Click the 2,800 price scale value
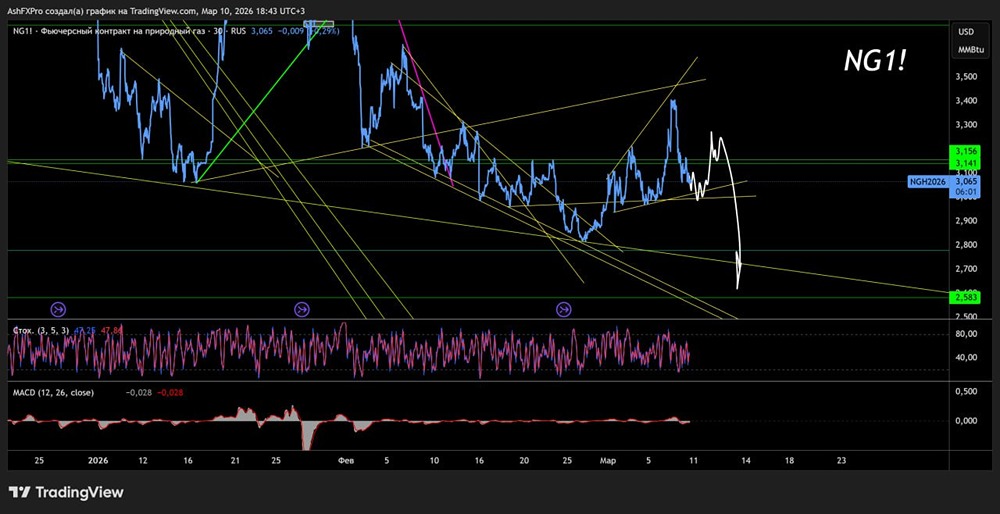Image resolution: width=1000 pixels, height=514 pixels. [x=967, y=245]
